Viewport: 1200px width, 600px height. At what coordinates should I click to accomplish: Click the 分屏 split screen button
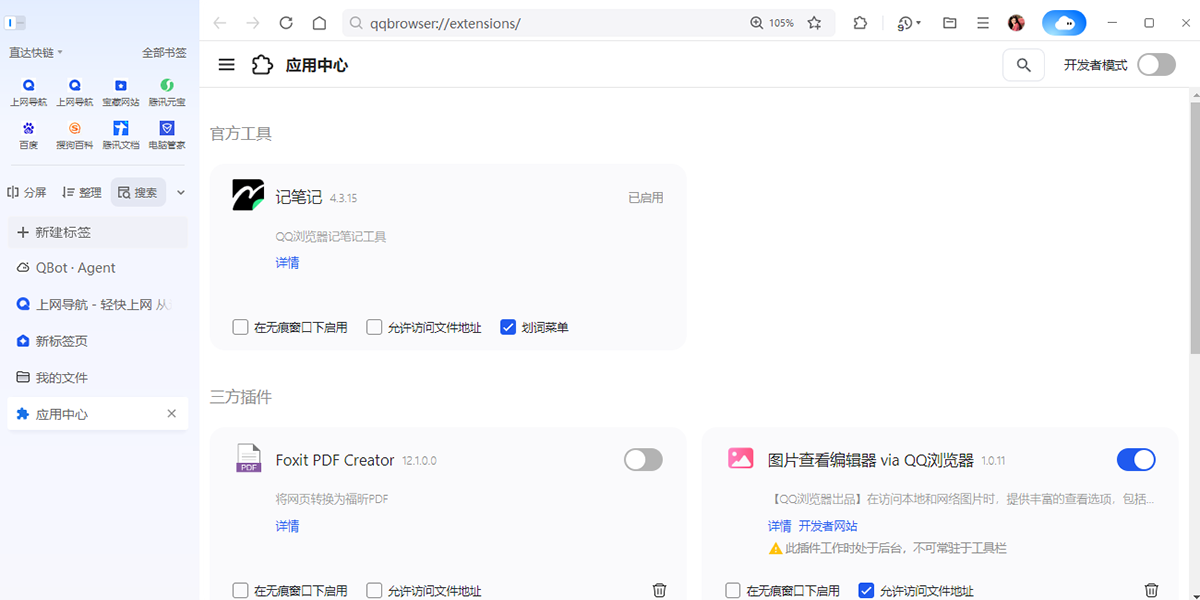pyautogui.click(x=27, y=192)
